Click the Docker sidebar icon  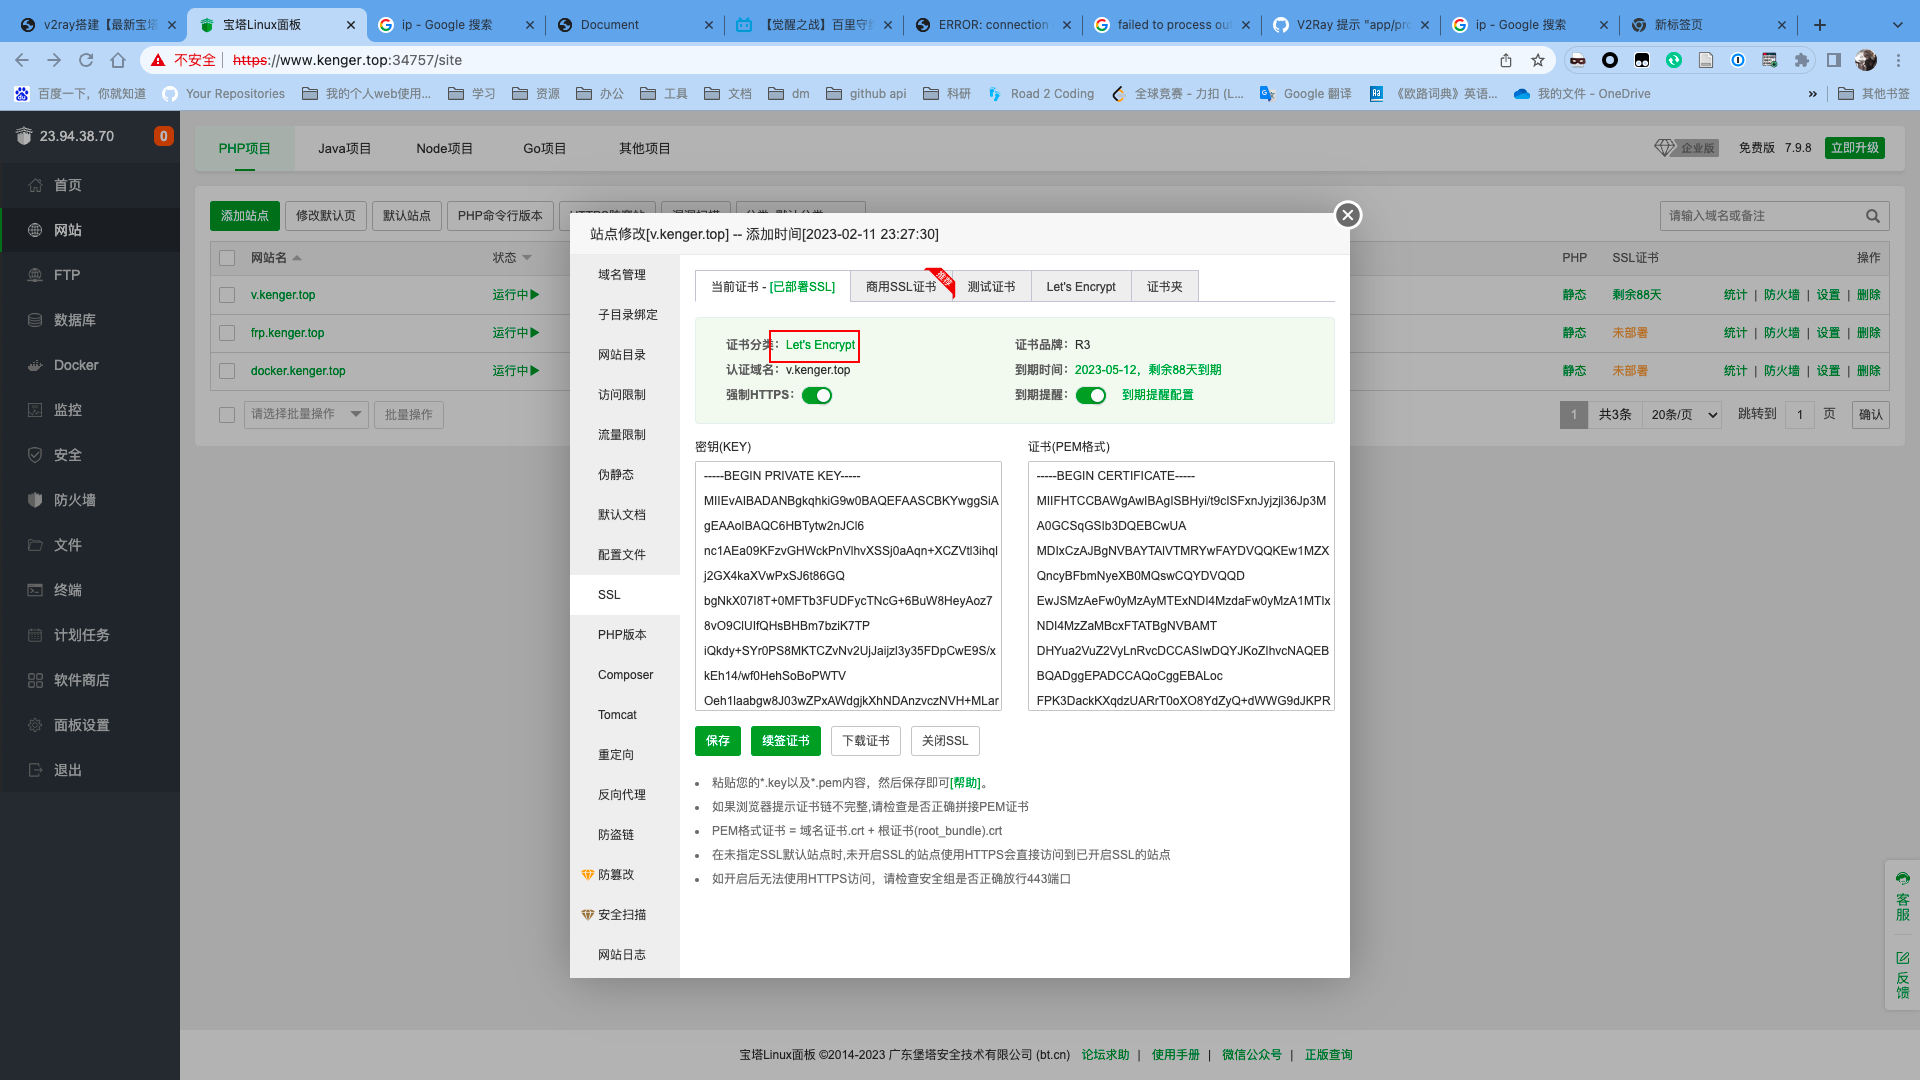pyautogui.click(x=35, y=365)
